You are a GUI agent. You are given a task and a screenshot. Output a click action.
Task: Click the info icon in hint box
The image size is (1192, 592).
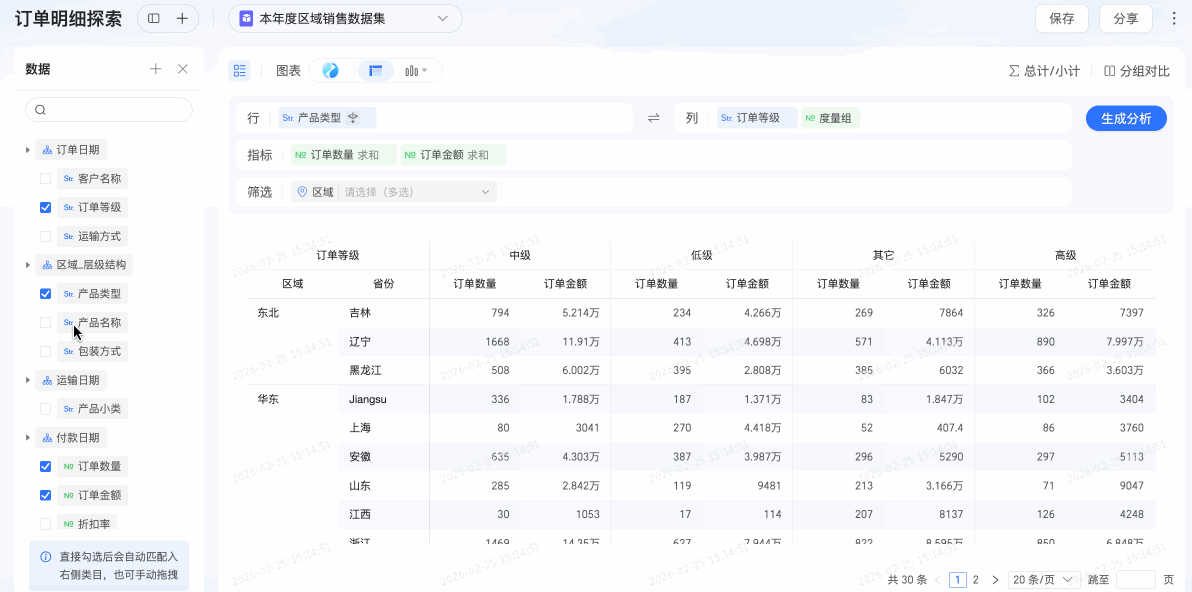(46, 556)
